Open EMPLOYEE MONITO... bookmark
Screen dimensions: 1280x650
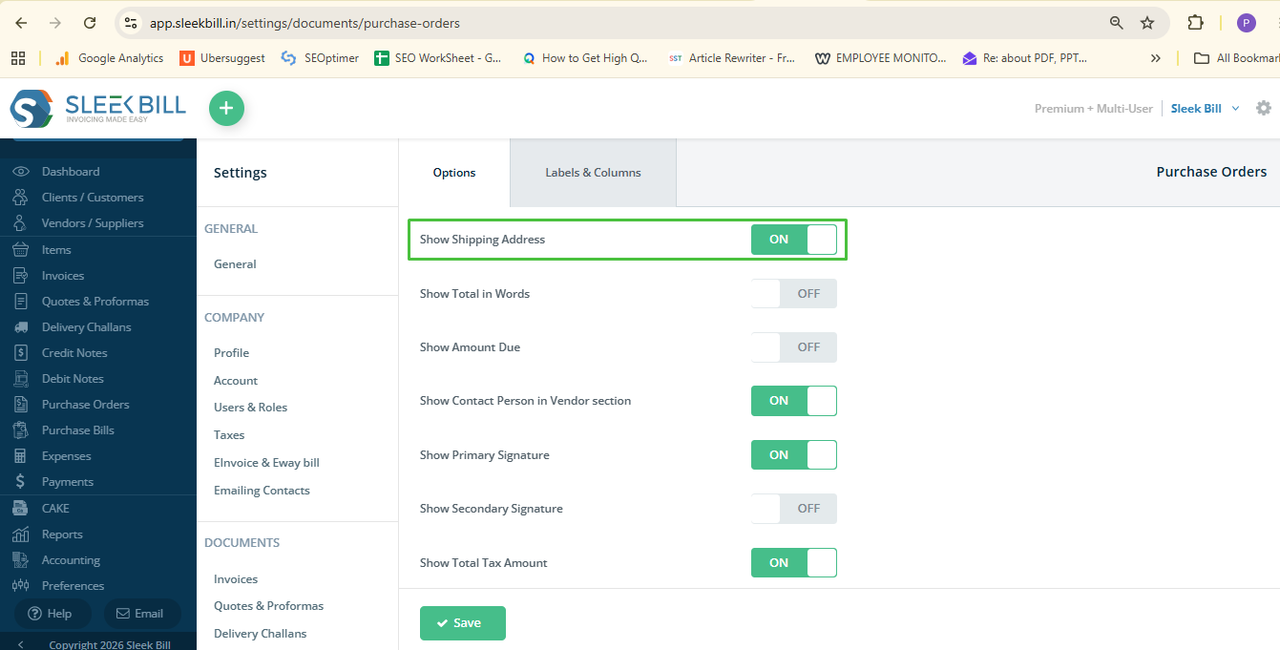[x=881, y=58]
